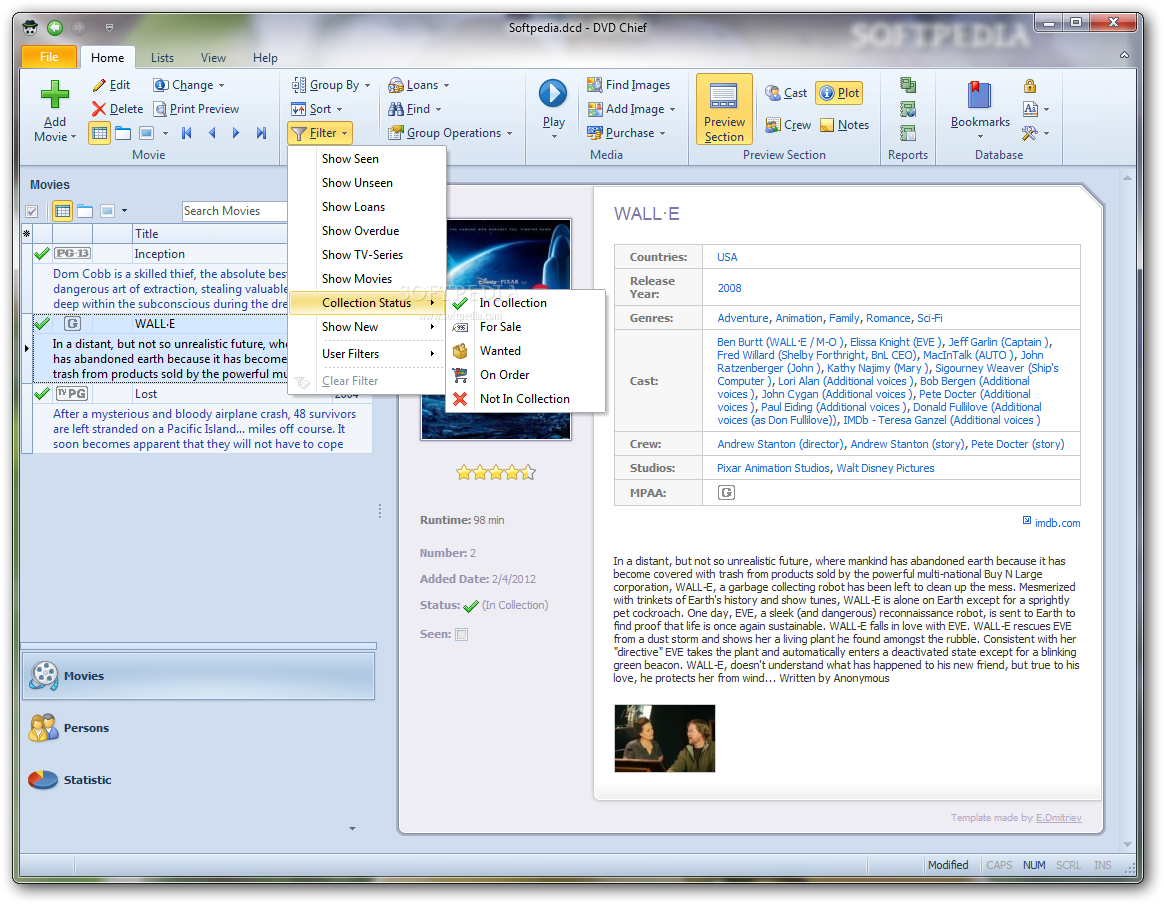Click the Pixar Animation Studios link

pyautogui.click(x=773, y=468)
